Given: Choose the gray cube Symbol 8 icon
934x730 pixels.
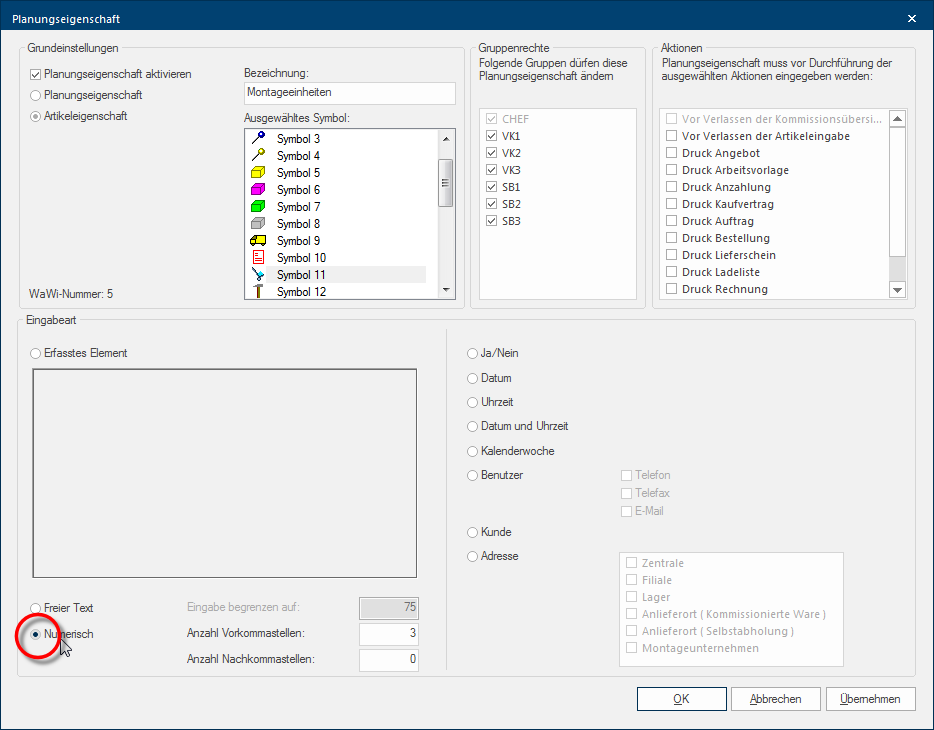Looking at the screenshot, I should 257,223.
